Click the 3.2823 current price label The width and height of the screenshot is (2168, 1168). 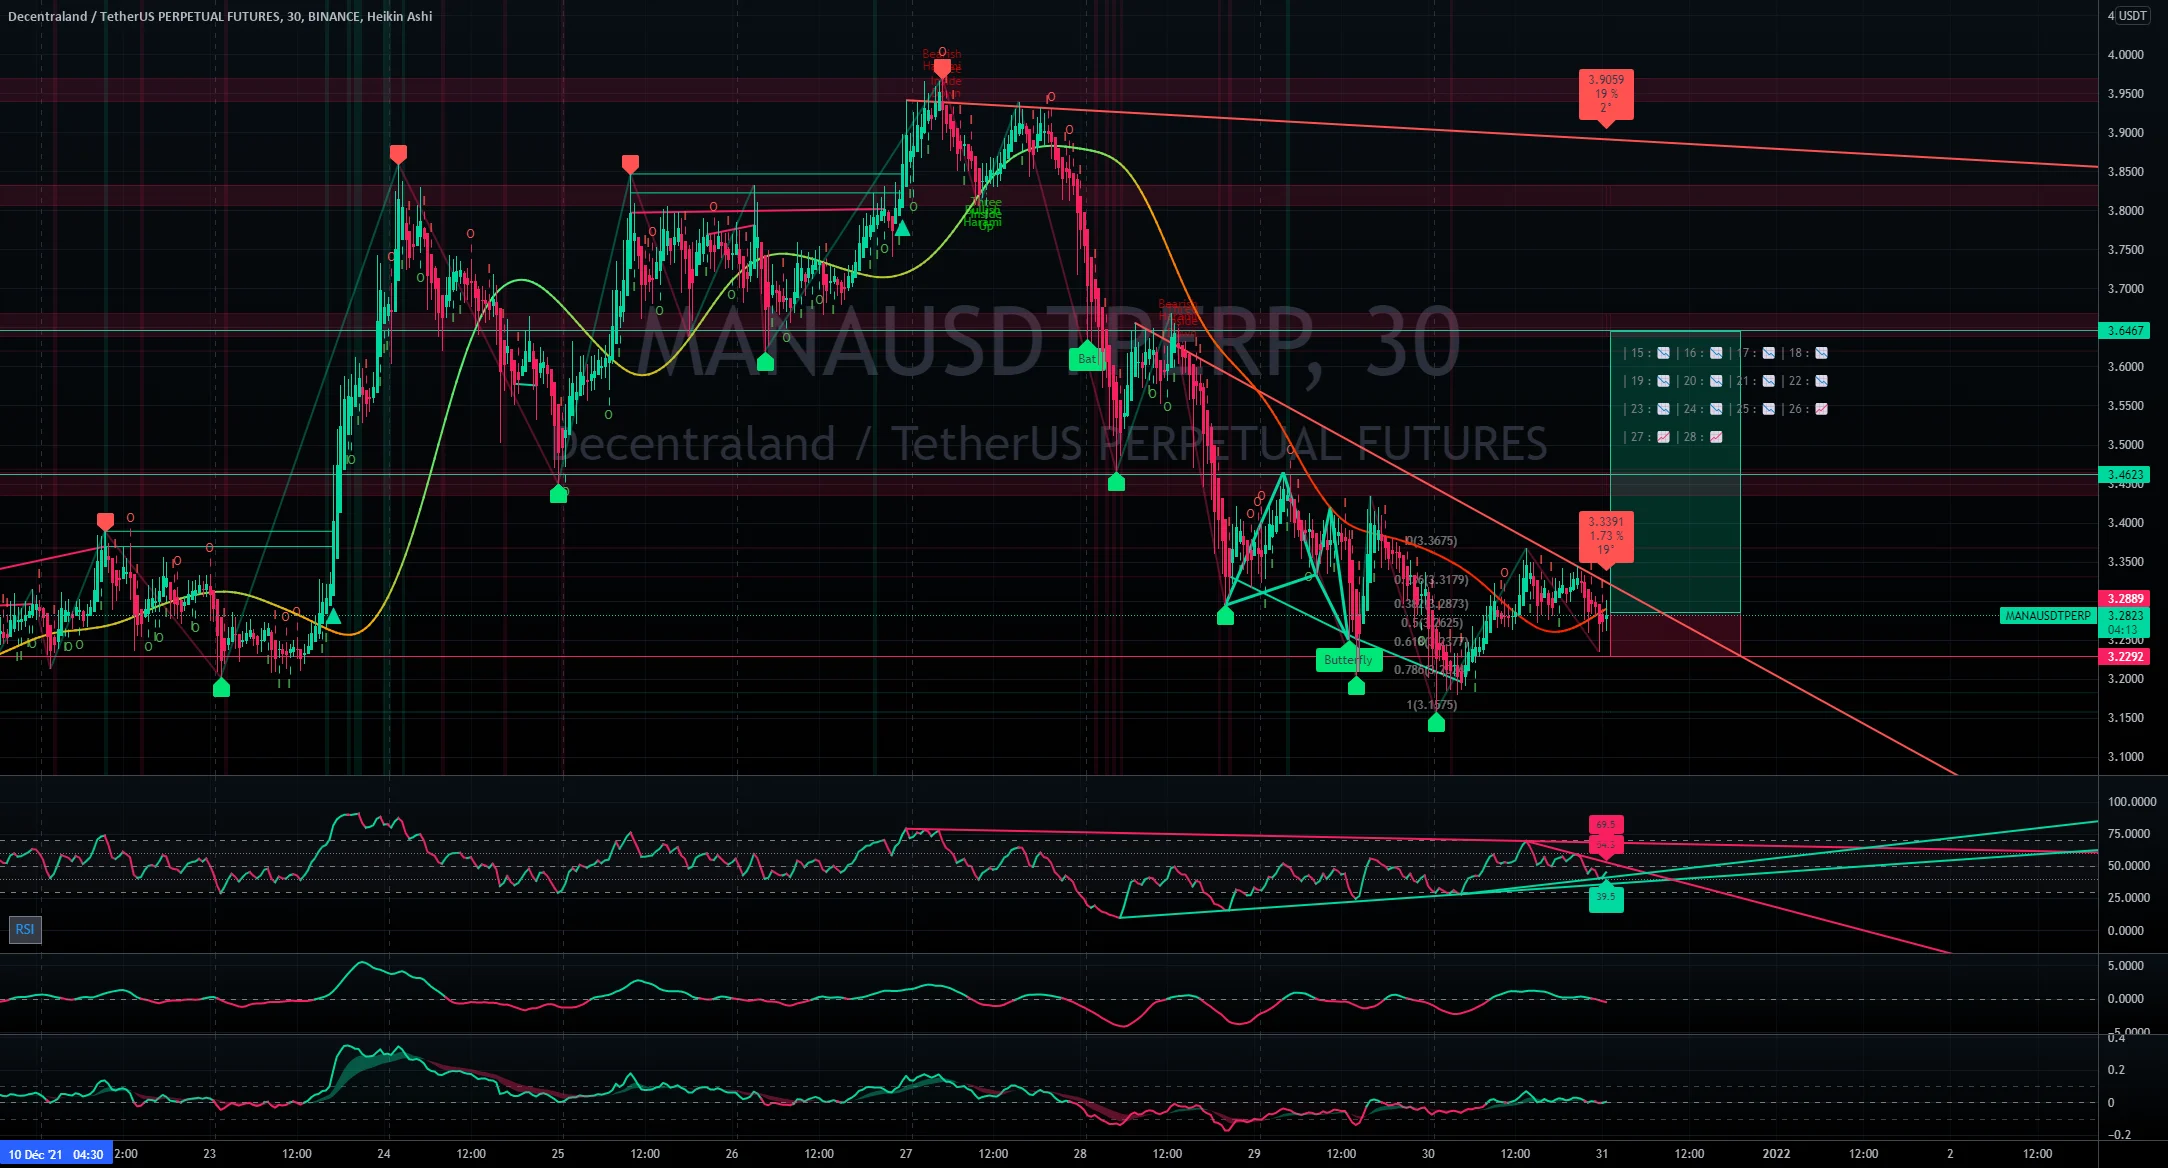click(x=2125, y=616)
